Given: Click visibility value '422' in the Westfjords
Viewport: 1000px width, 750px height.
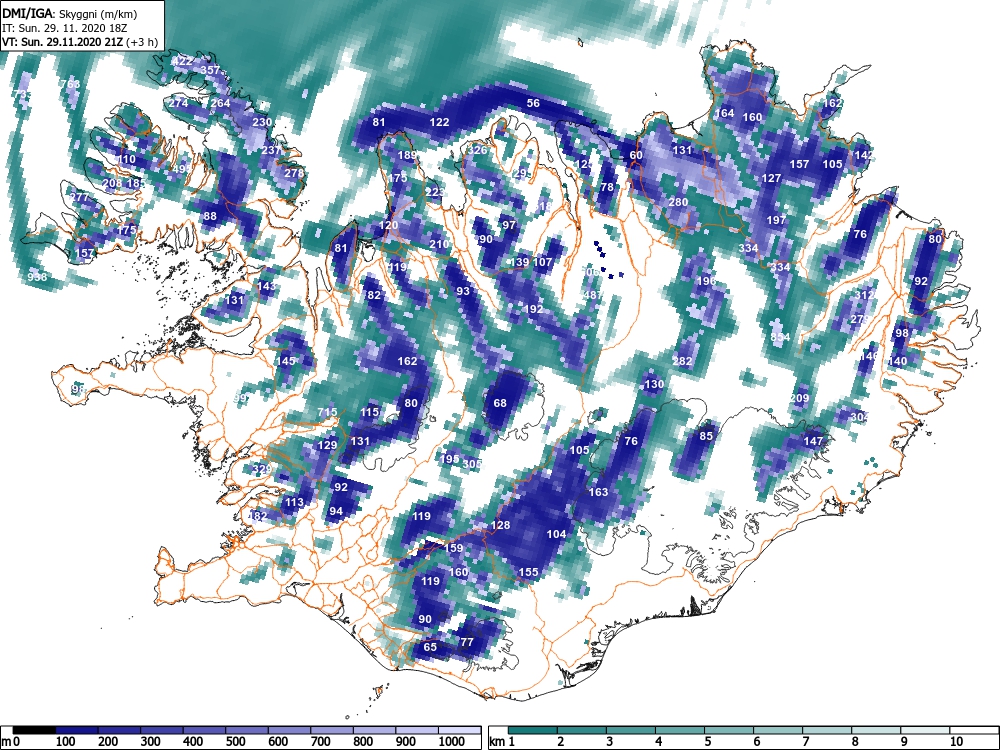Looking at the screenshot, I should 182,61.
